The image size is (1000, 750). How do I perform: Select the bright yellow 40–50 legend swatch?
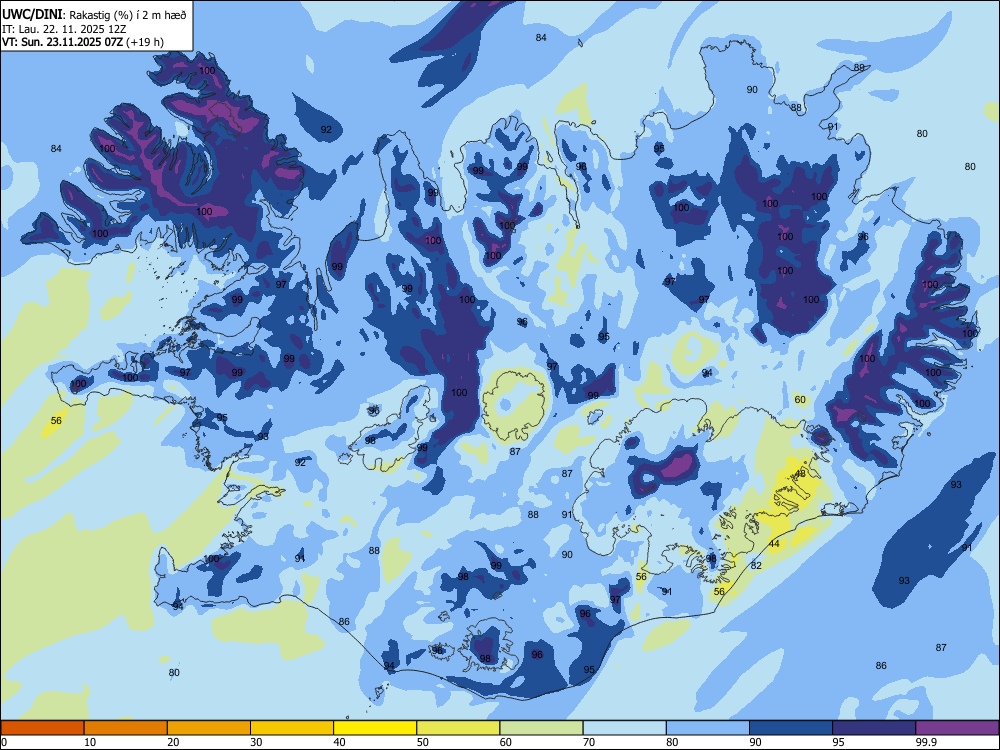coord(375,728)
